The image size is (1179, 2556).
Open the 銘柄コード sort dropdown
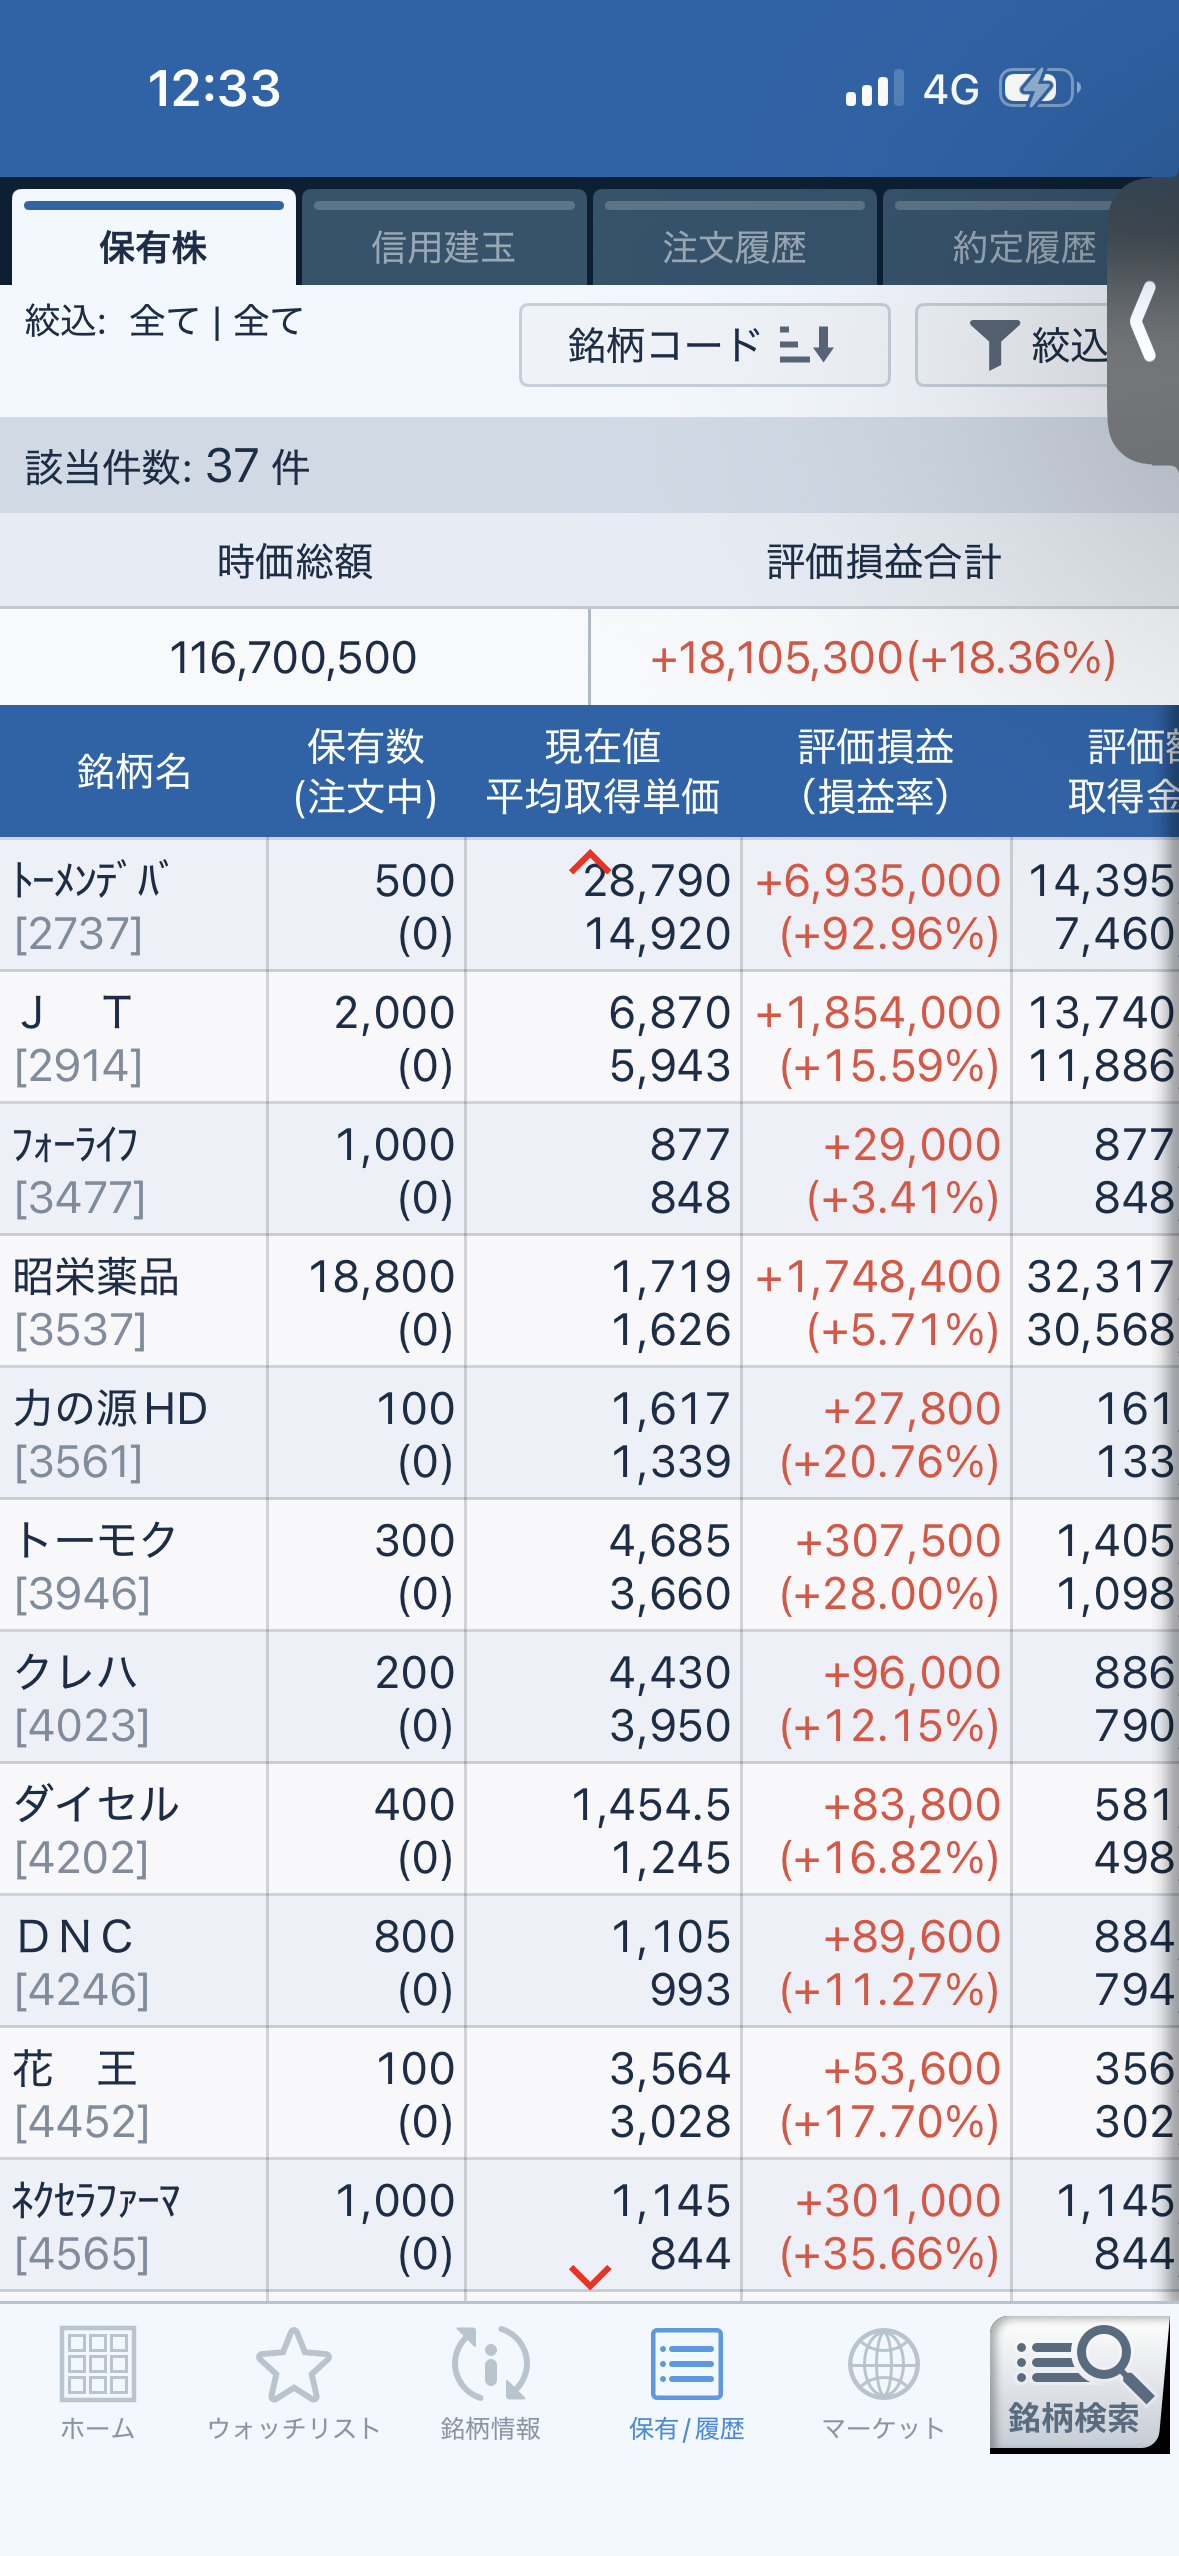click(x=704, y=345)
